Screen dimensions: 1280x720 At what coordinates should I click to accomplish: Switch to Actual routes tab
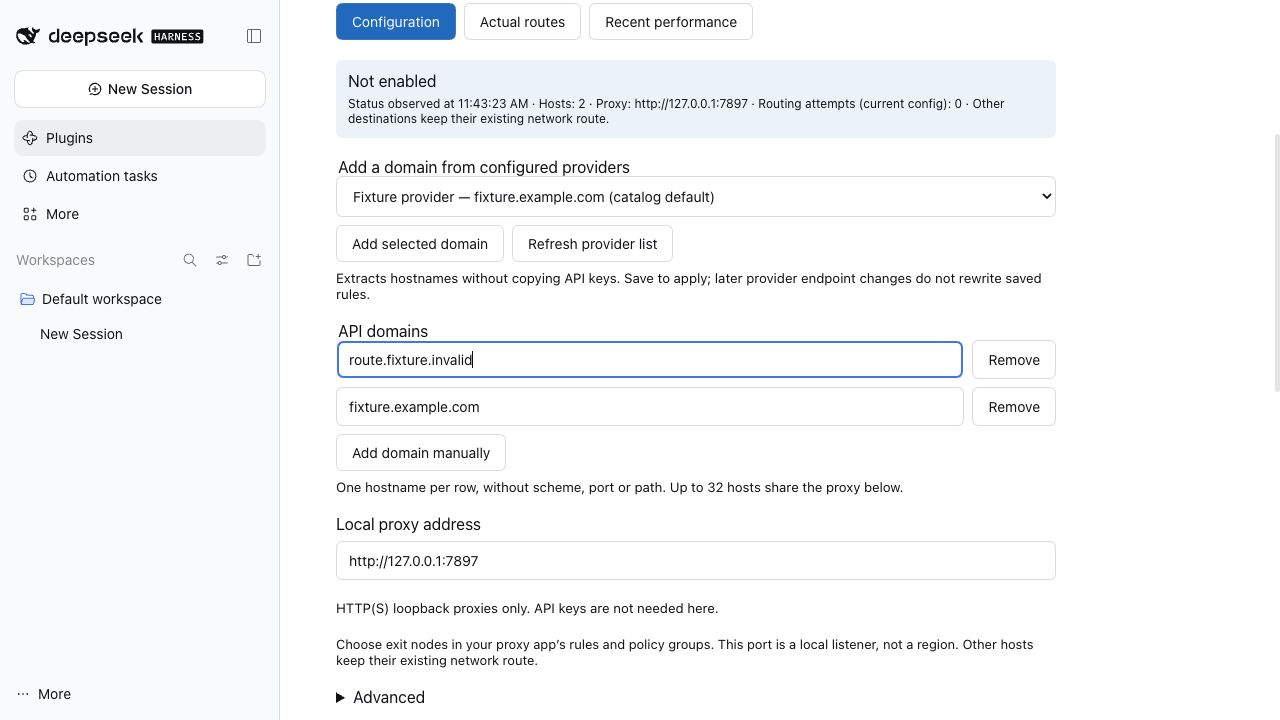click(522, 22)
